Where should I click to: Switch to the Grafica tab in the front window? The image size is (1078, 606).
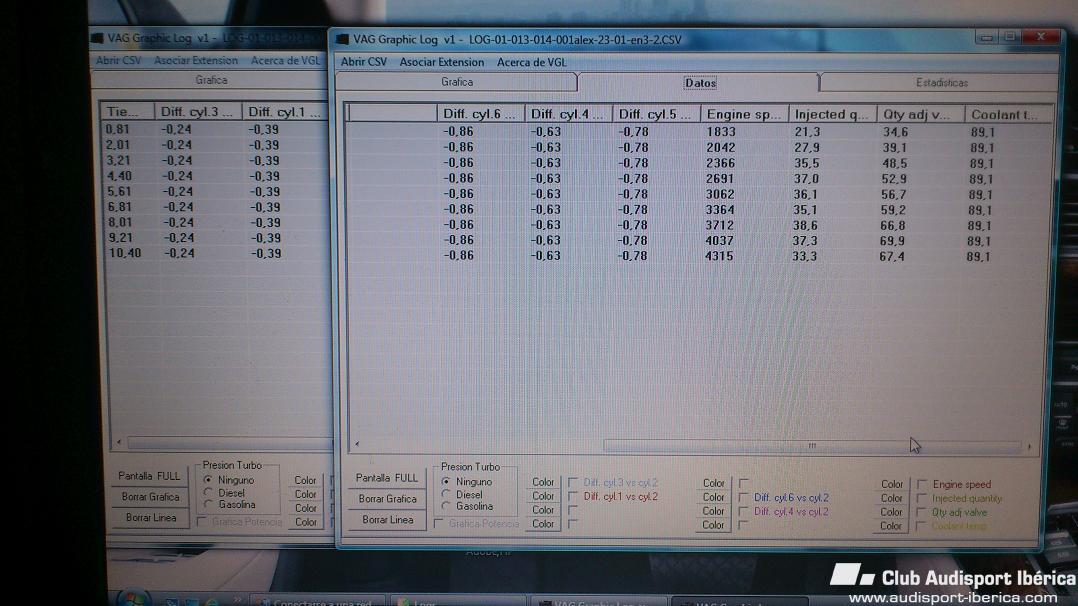(456, 82)
